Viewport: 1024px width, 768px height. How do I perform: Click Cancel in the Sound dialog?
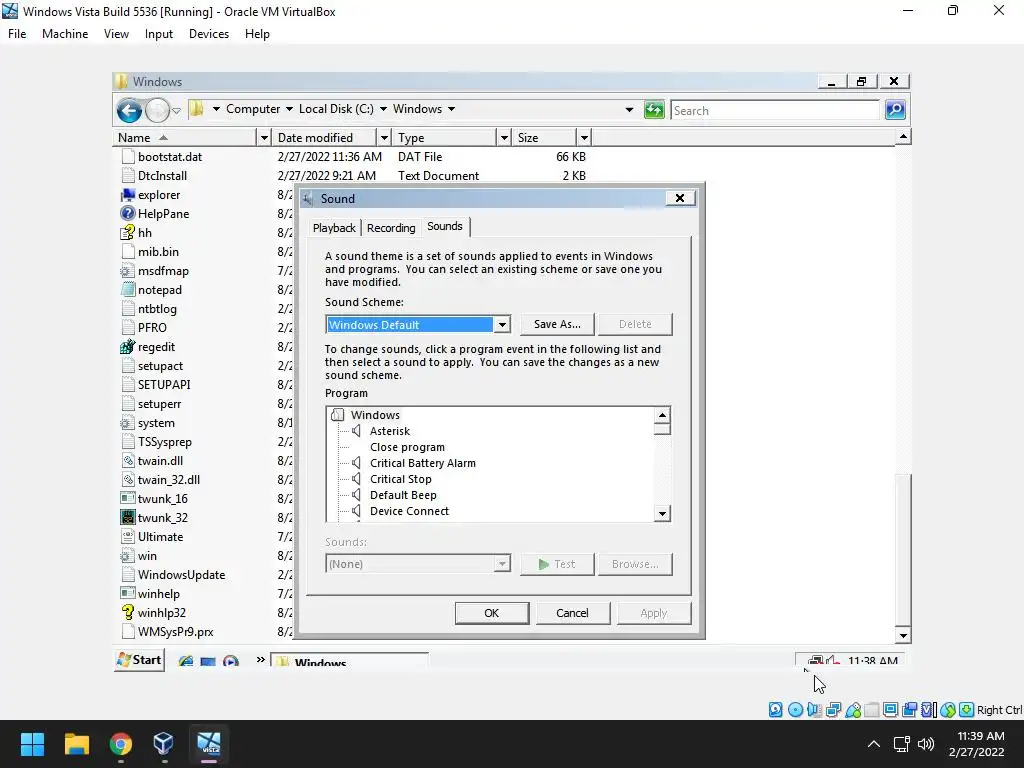click(572, 613)
